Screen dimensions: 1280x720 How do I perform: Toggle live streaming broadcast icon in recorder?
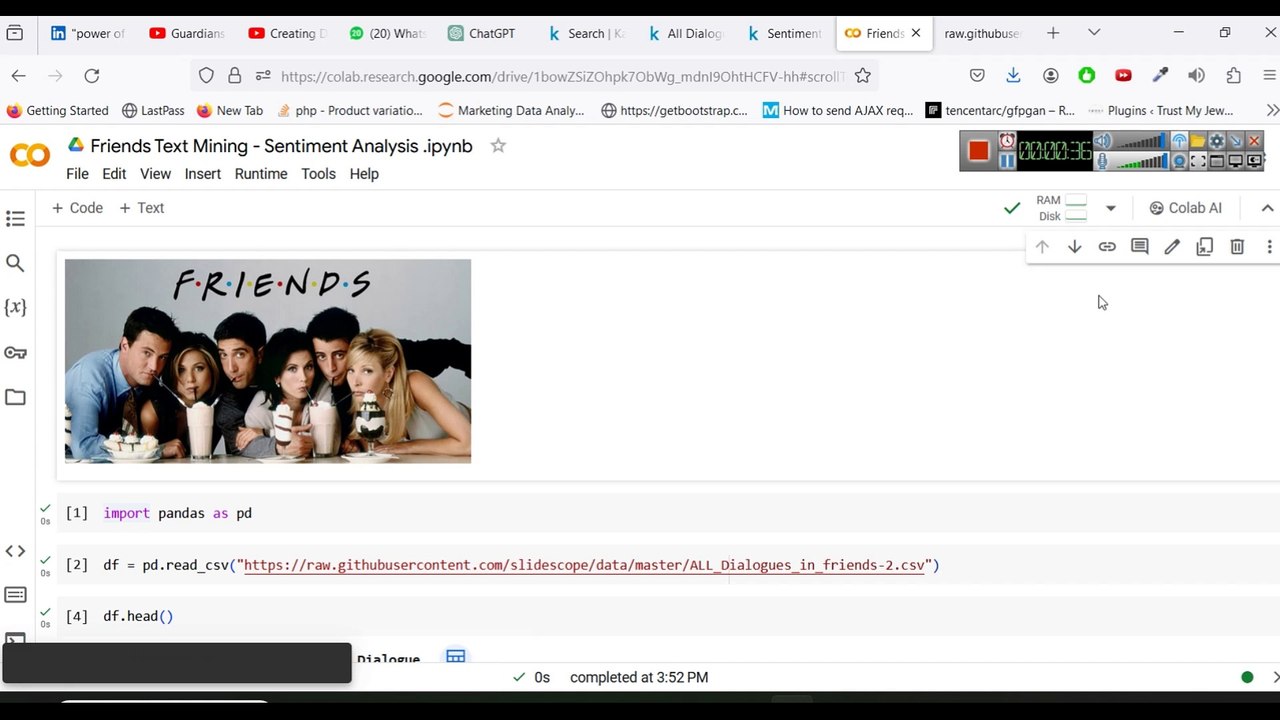point(1179,140)
